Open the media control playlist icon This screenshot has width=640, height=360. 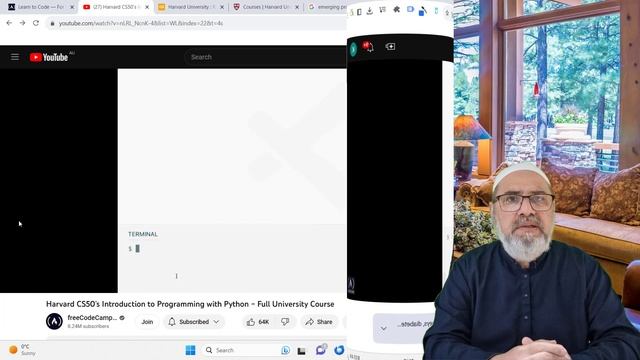point(382,9)
